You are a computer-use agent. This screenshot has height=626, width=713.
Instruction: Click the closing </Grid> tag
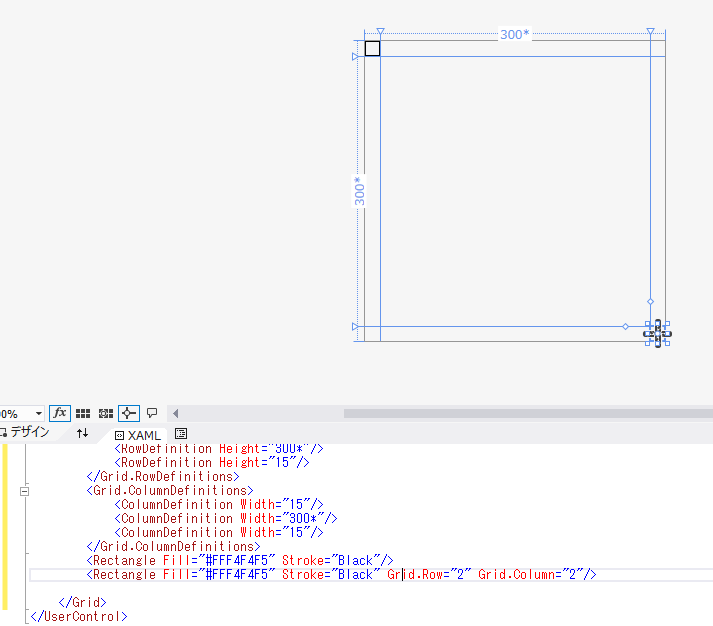82,603
